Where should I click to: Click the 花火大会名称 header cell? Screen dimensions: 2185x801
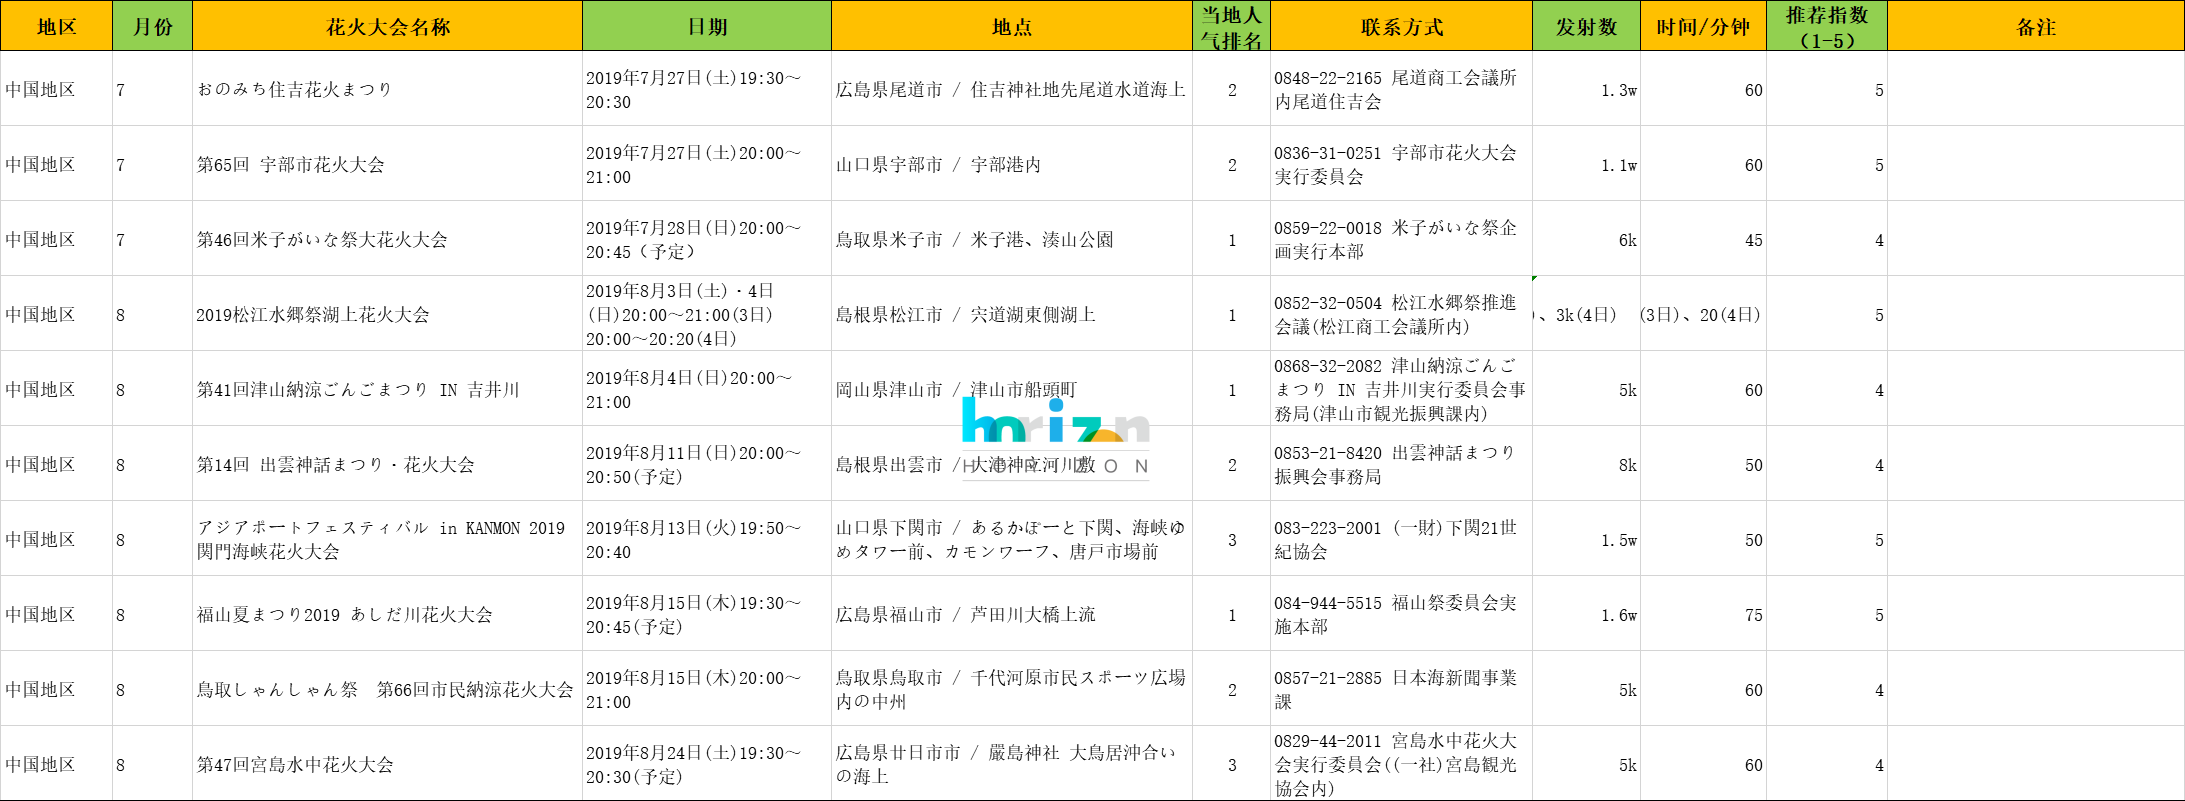coord(387,26)
